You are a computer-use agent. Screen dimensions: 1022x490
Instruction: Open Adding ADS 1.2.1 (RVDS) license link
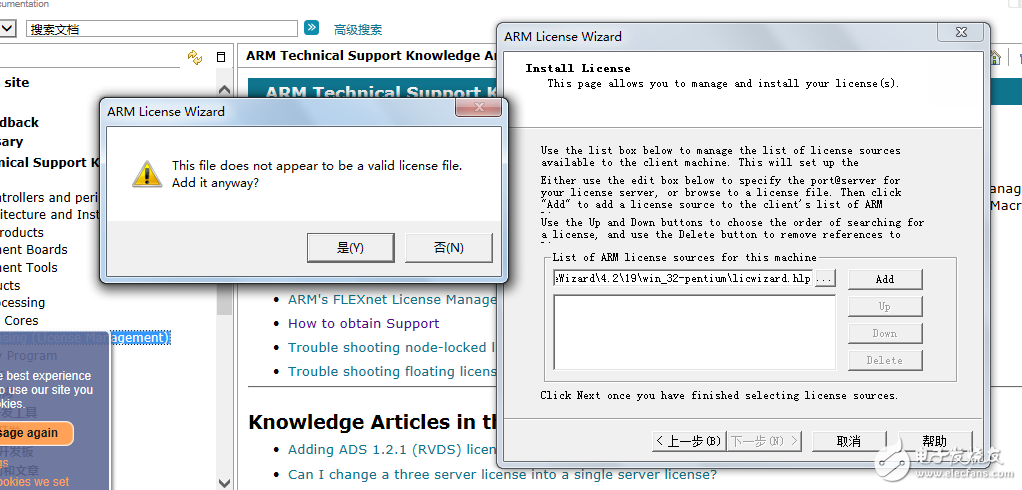click(x=392, y=450)
